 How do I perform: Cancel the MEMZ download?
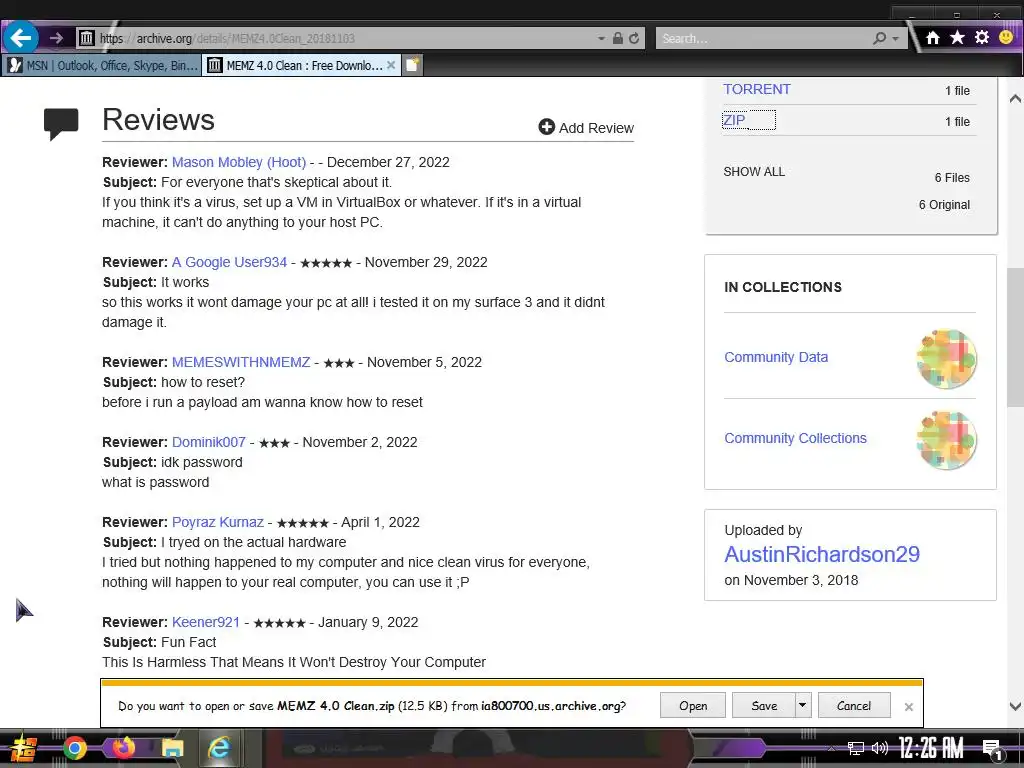(x=854, y=705)
